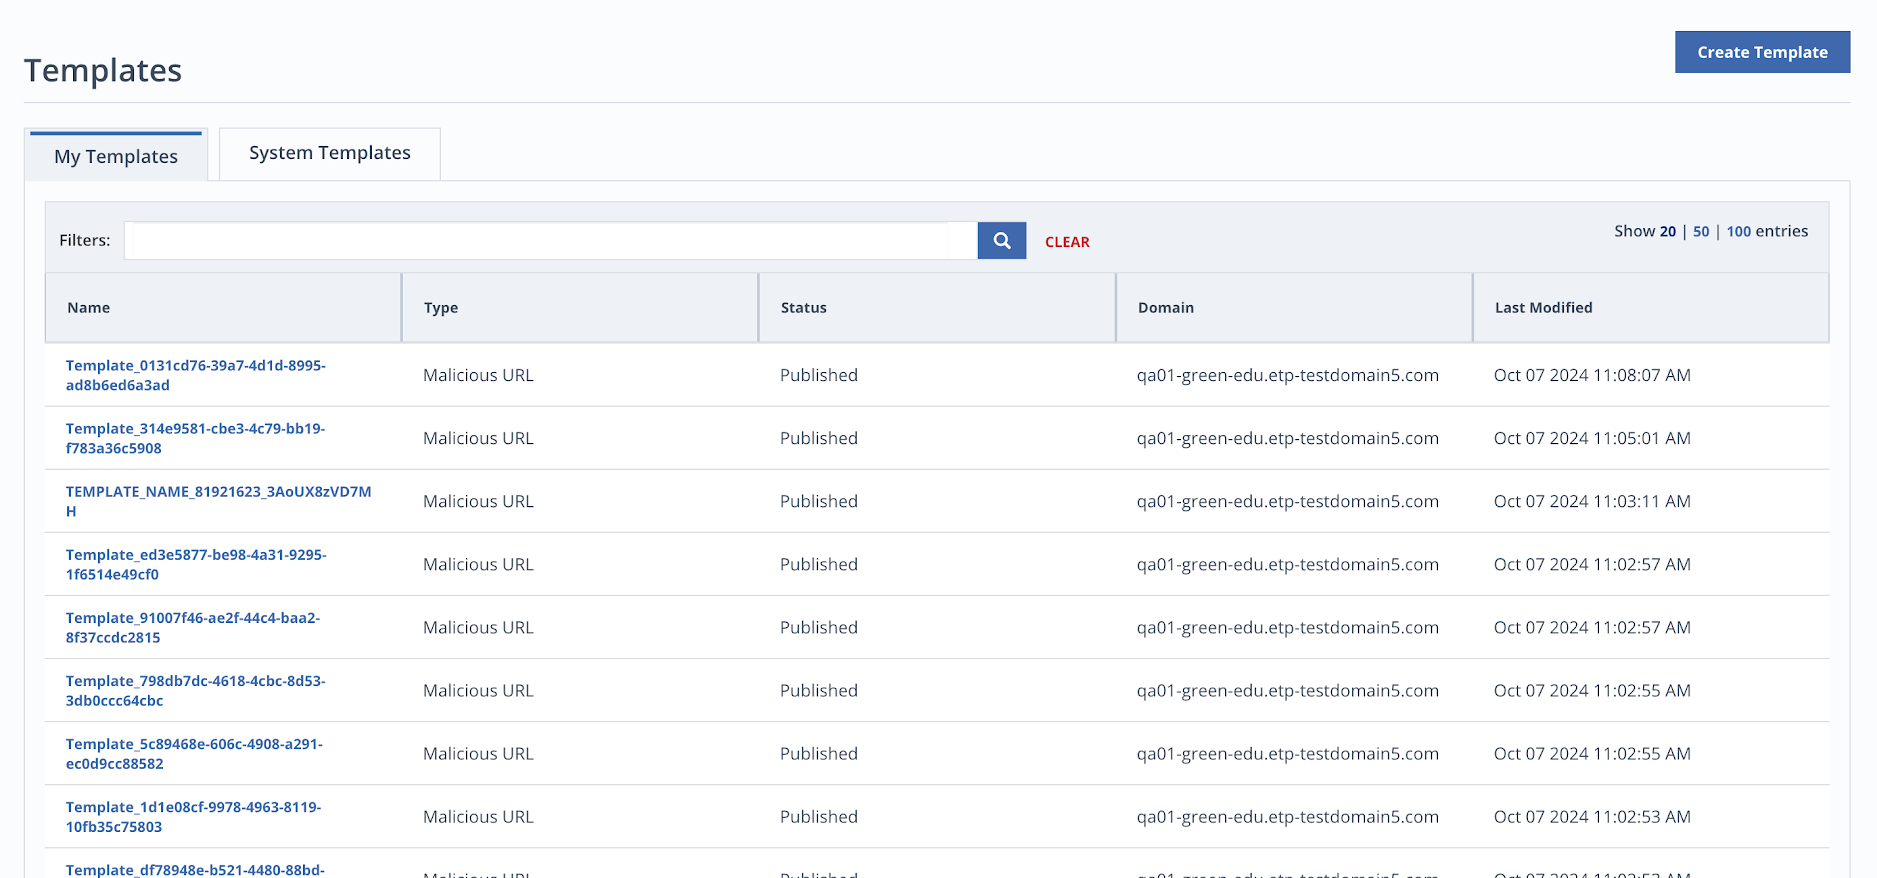The width and height of the screenshot is (1877, 878).
Task: Click the search magnifier icon button
Action: pos(1001,241)
